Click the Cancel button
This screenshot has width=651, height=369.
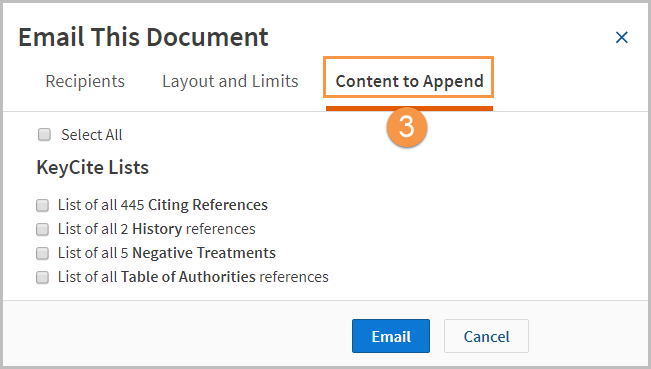pyautogui.click(x=486, y=336)
